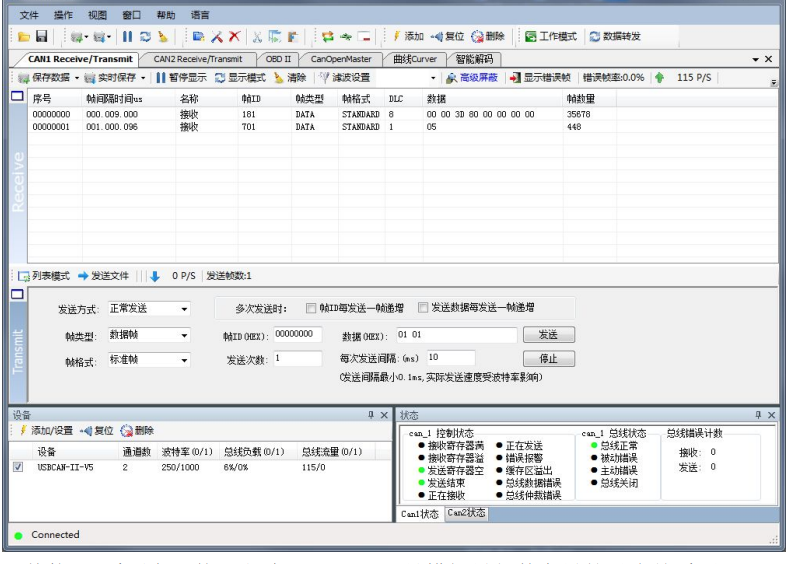Select row with frame ID 181
The width and height of the screenshot is (795, 564).
tap(403, 115)
